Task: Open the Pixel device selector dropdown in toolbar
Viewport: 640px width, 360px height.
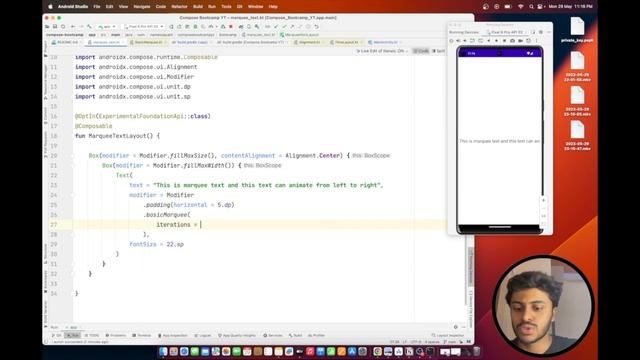Action: tap(144, 27)
